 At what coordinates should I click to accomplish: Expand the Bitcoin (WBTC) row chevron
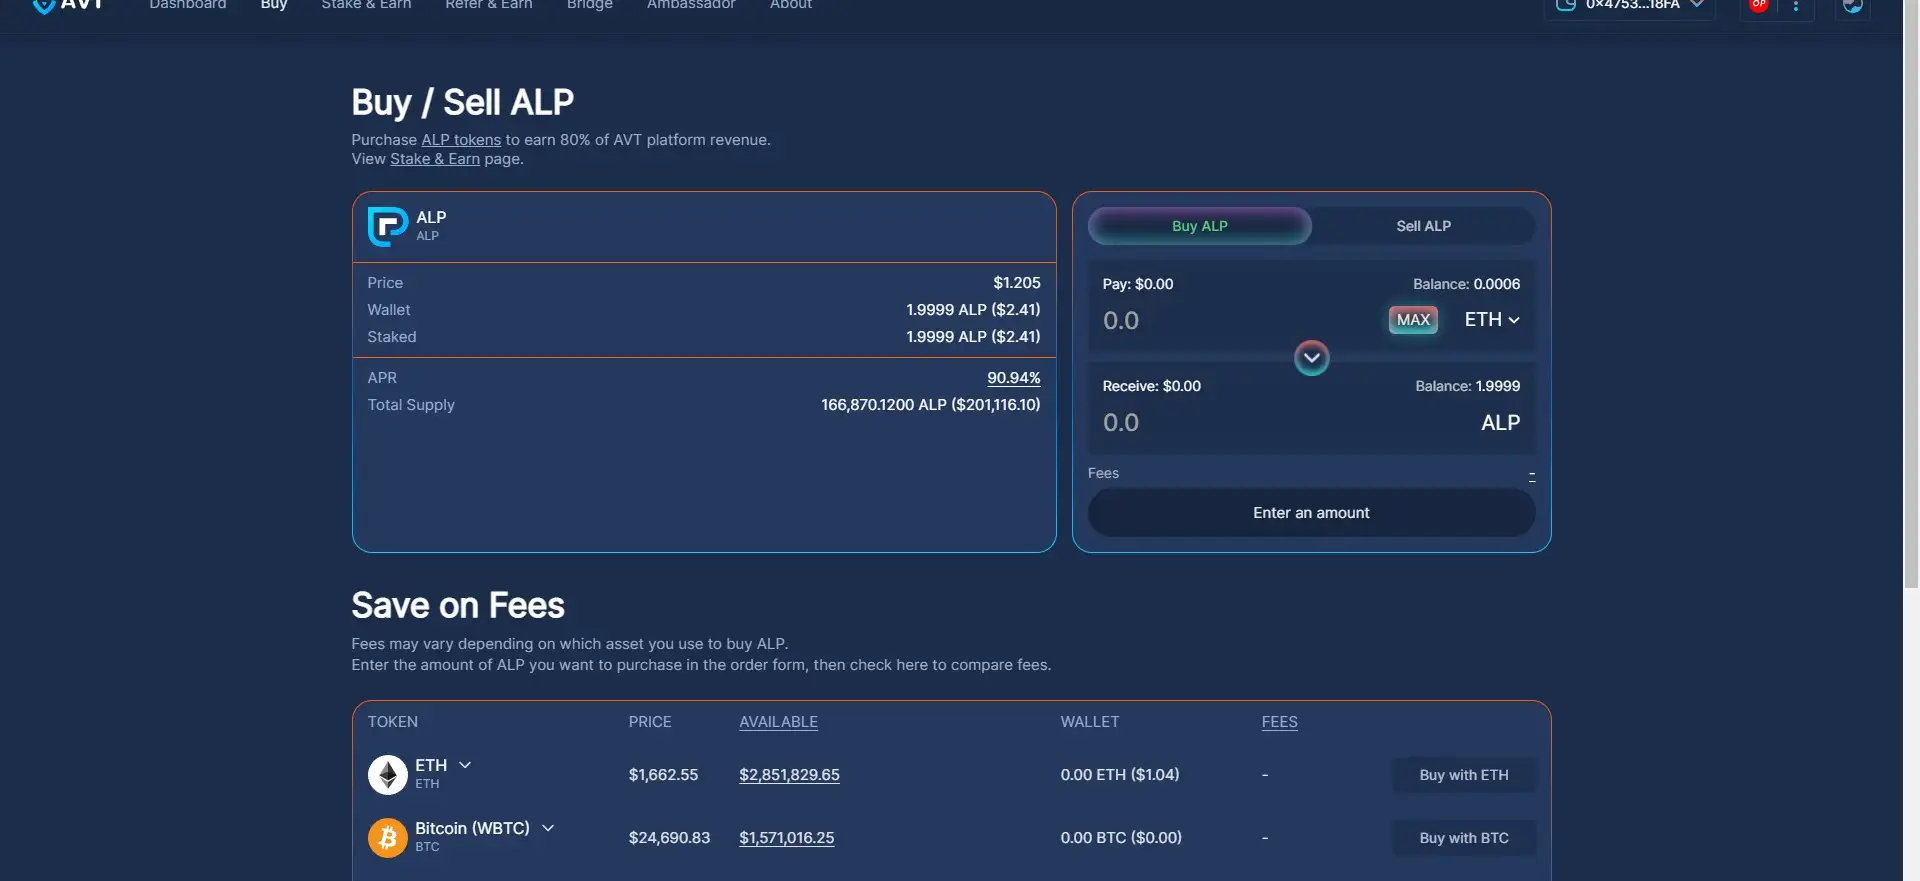[x=548, y=828]
